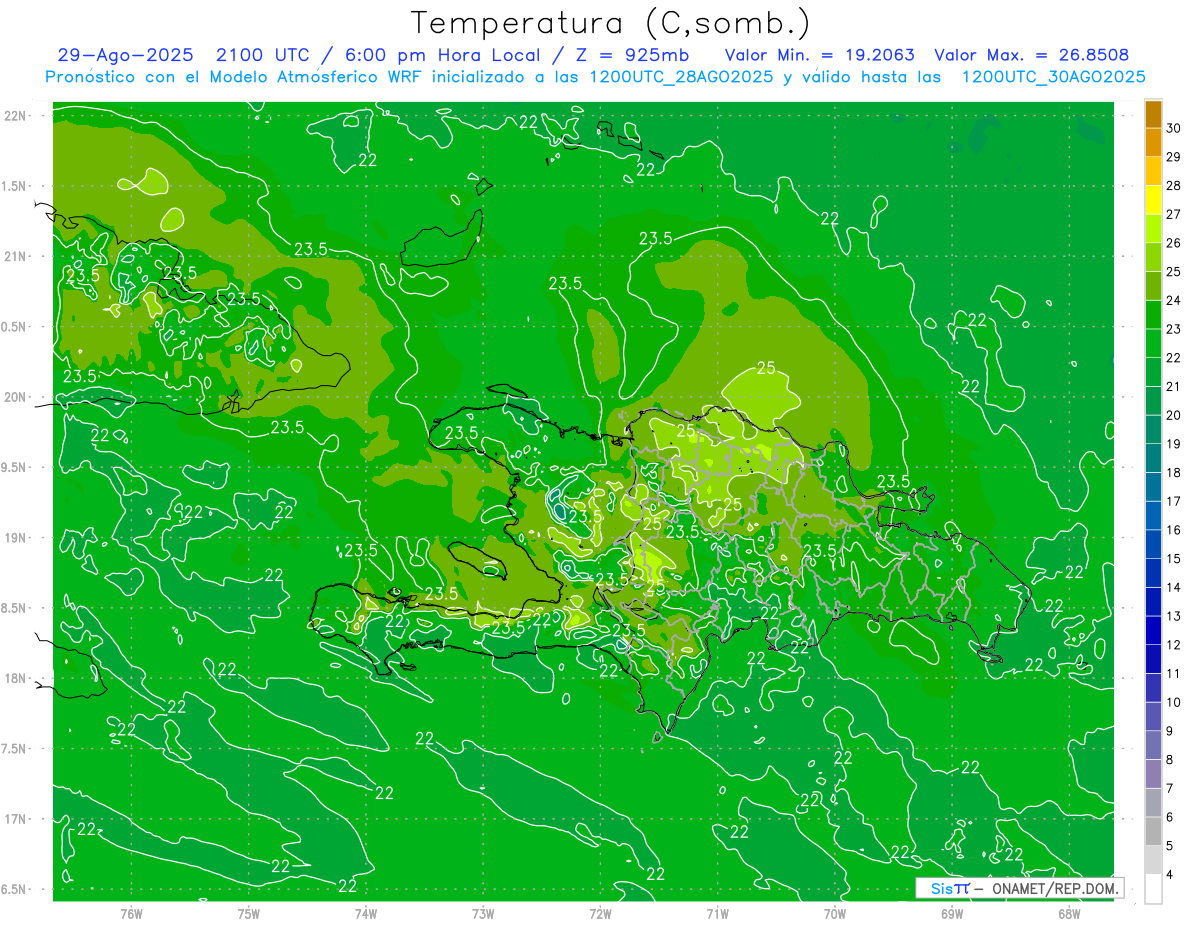Select valid-until time "1200UTC_30AGO2025"
The width and height of the screenshot is (1200, 927).
coord(1053,77)
